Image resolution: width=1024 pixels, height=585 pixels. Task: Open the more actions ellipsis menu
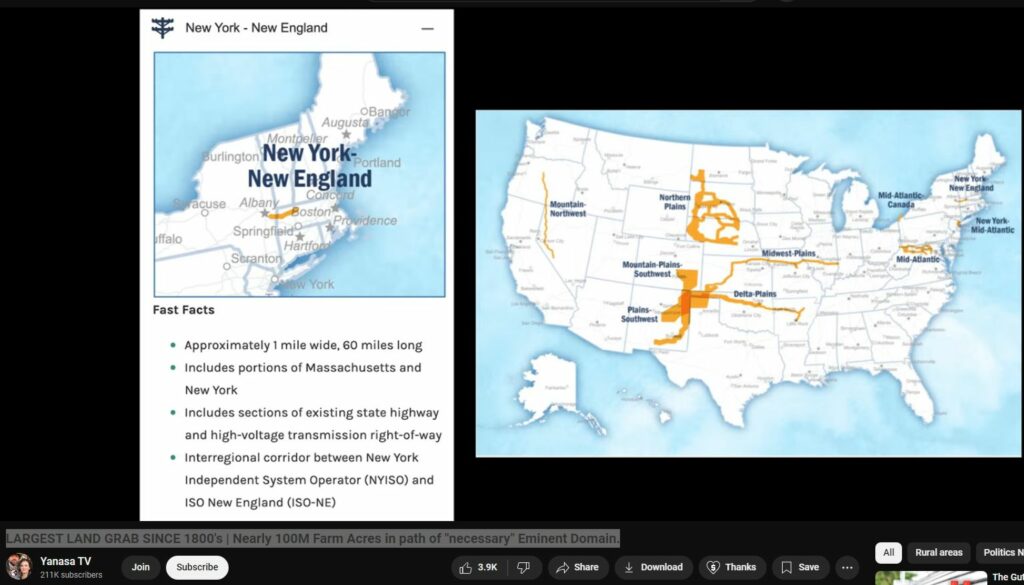click(x=847, y=567)
